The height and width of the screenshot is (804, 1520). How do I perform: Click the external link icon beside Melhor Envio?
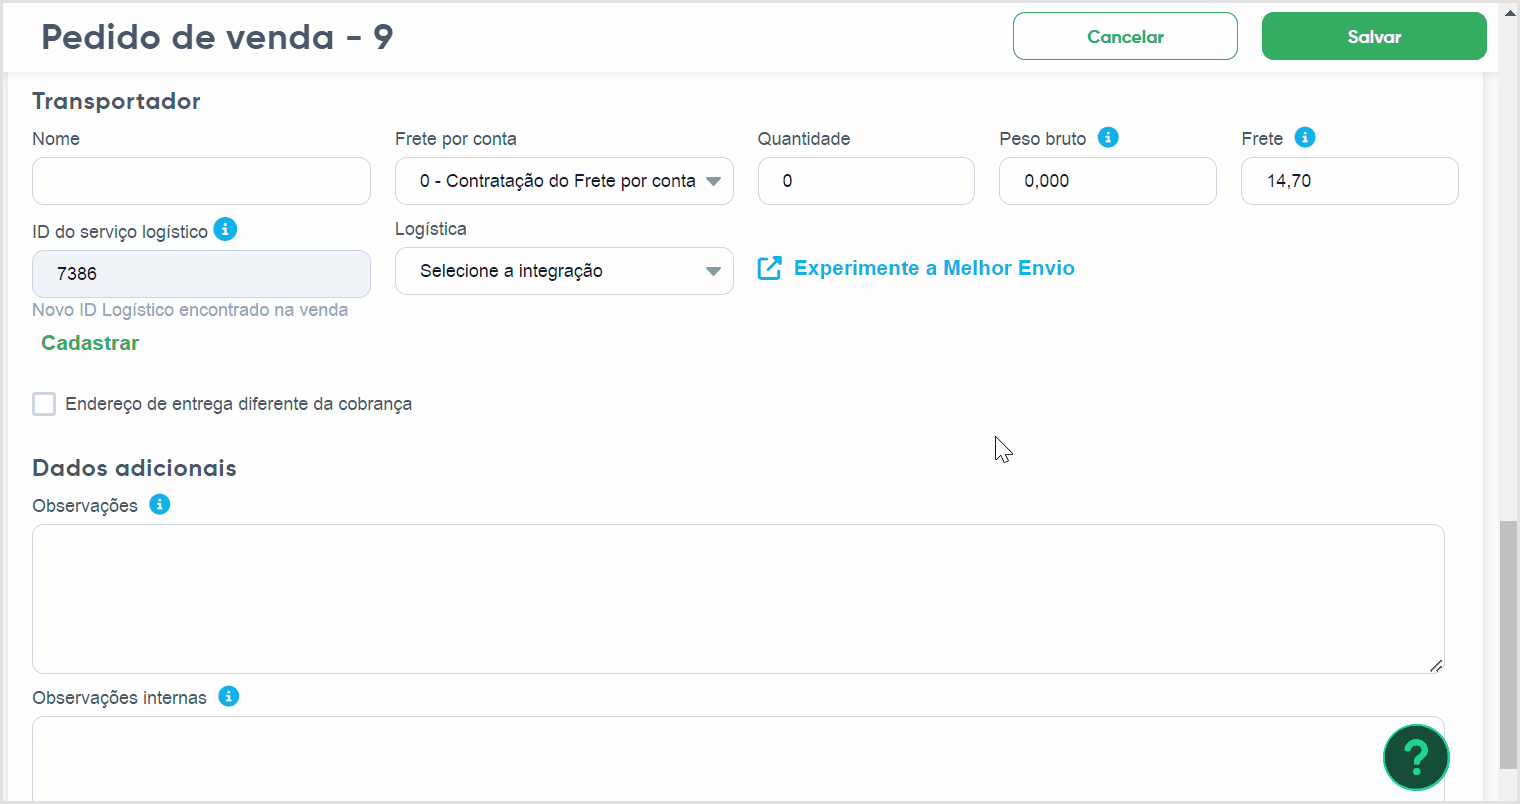coord(769,268)
